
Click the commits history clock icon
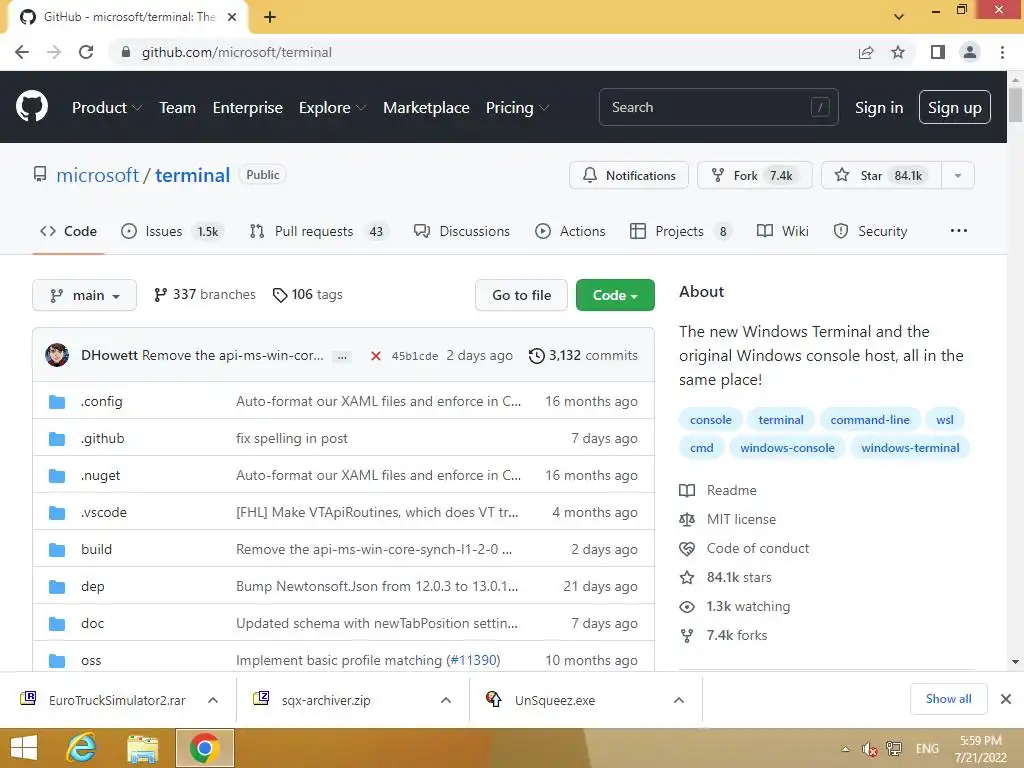coord(537,356)
